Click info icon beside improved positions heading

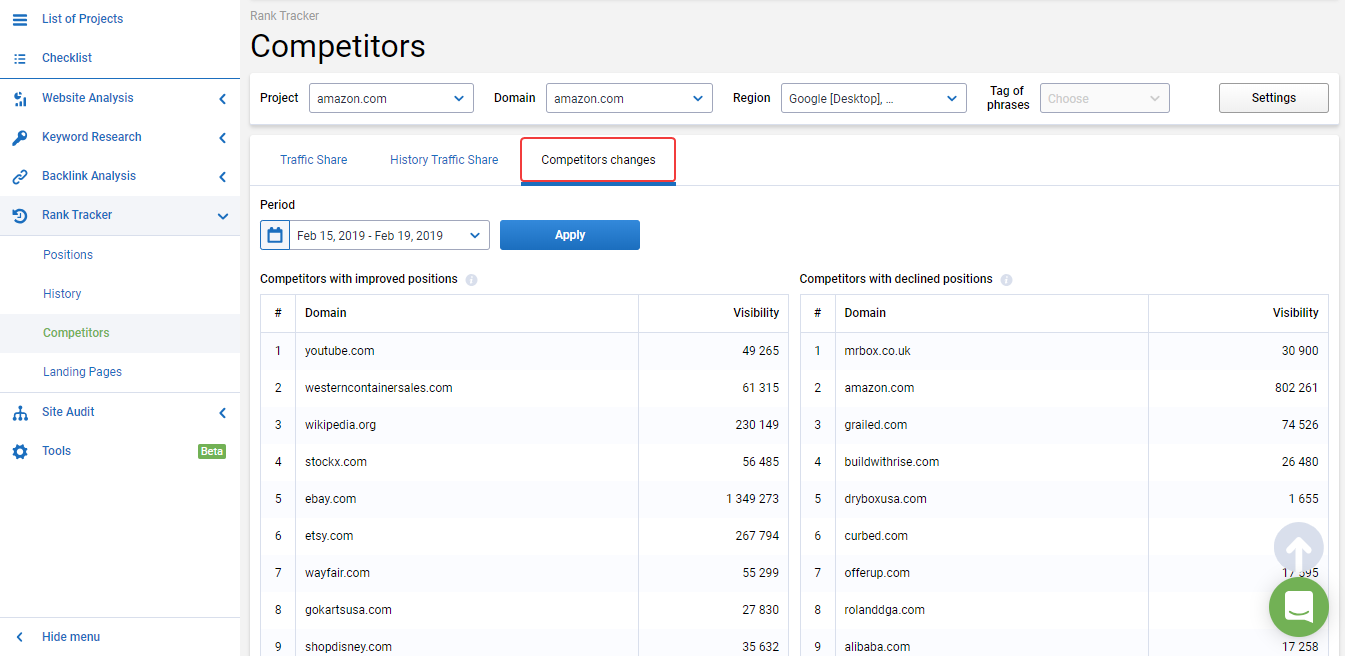pos(471,280)
